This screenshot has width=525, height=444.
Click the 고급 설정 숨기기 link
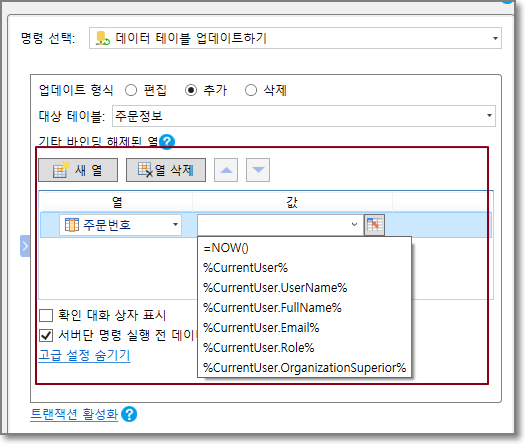84,355
